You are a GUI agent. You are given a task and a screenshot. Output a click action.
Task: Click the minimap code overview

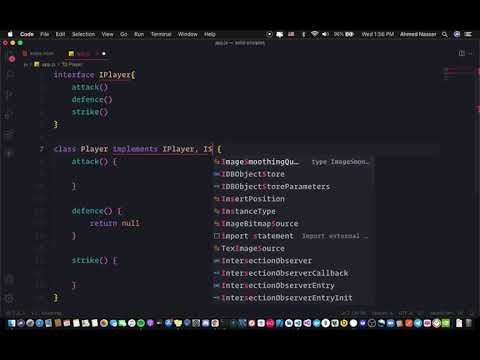tap(458, 74)
